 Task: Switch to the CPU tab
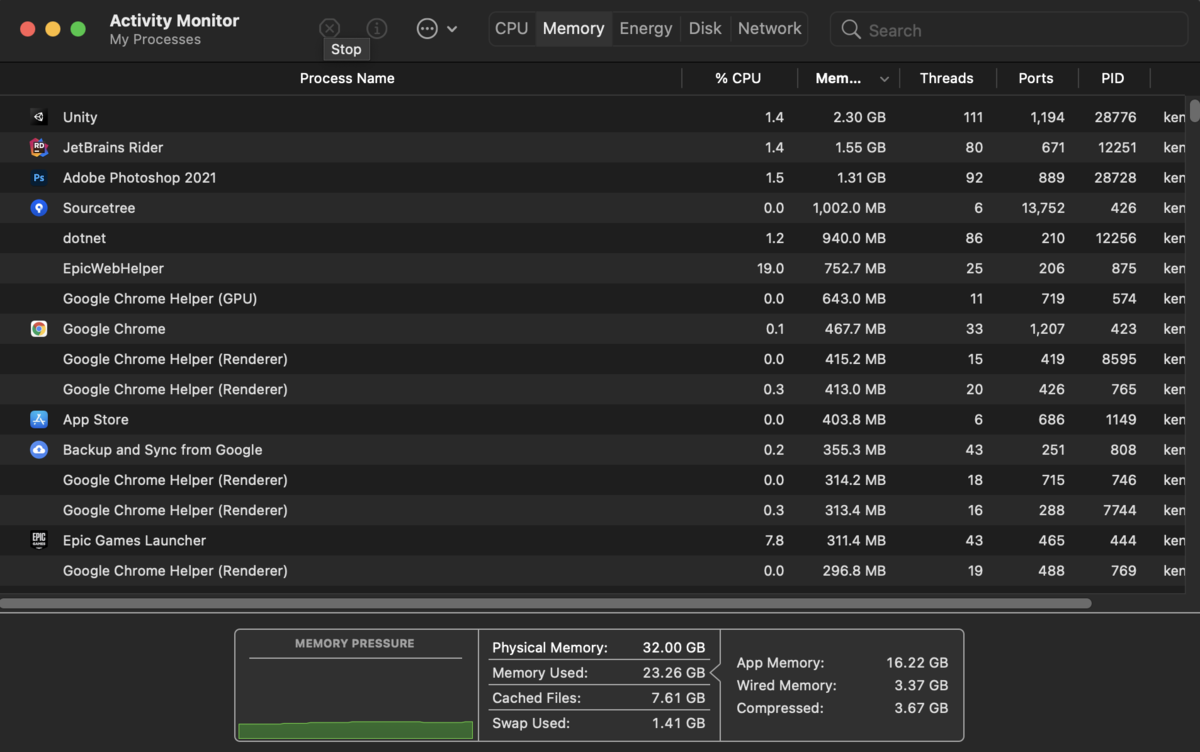[x=512, y=29]
